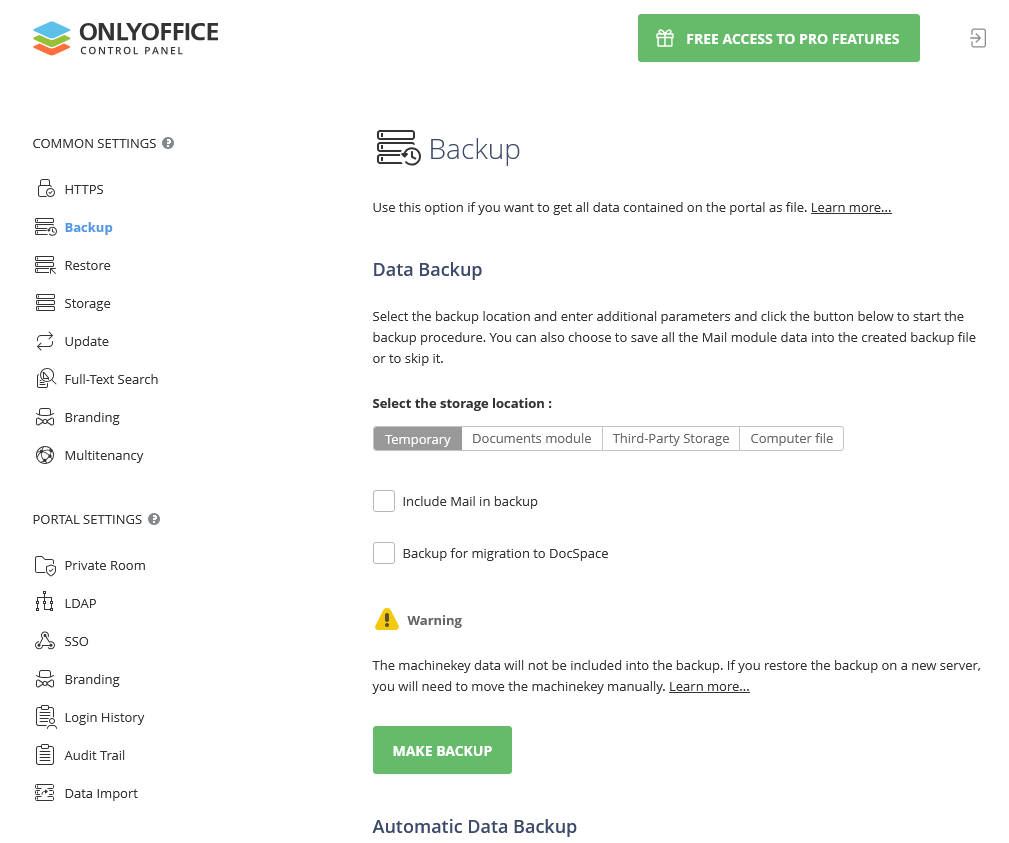Click the SSO icon in Portal Settings
Viewport: 1009px width, 843px height.
(x=45, y=641)
